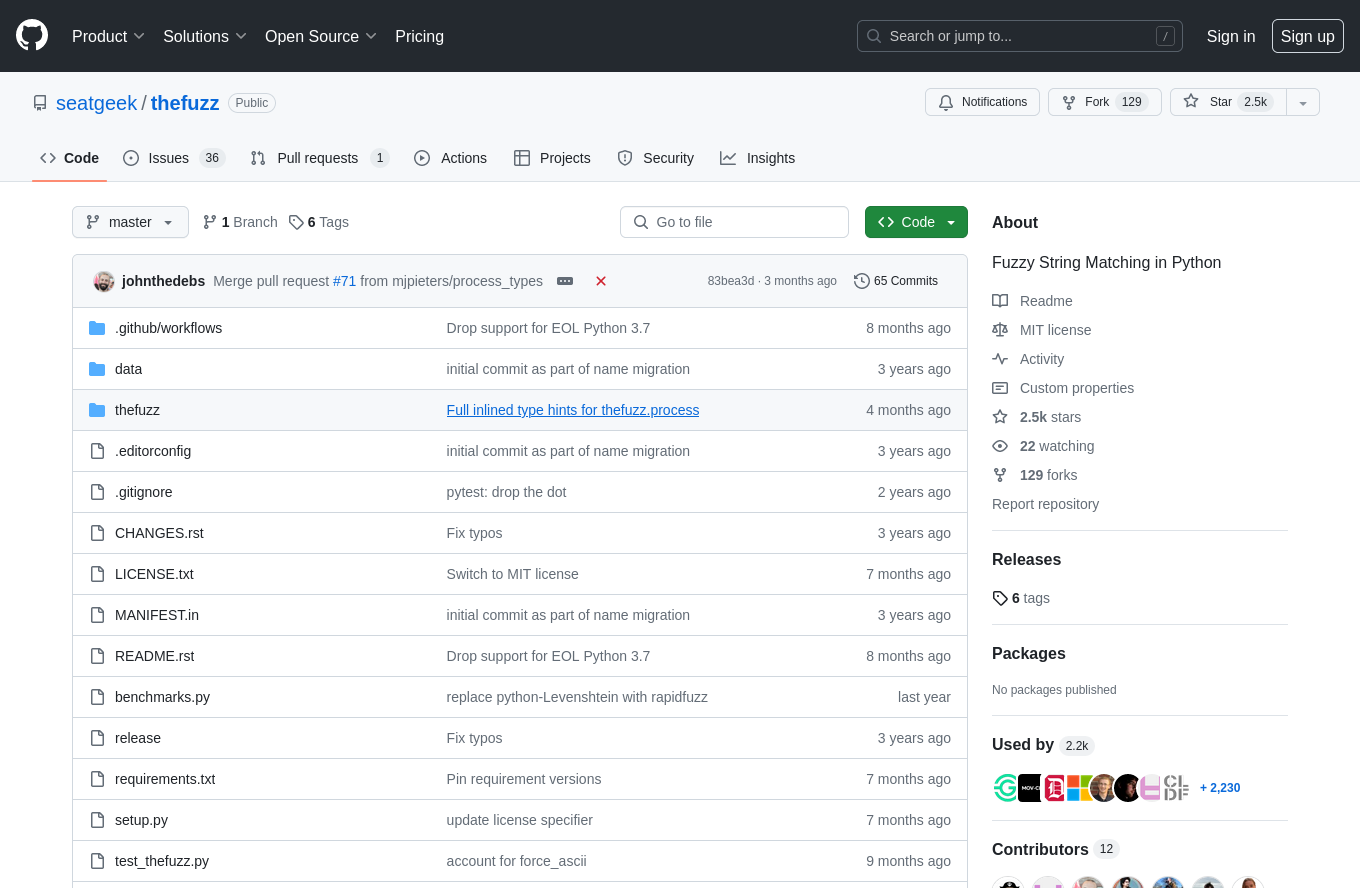
Task: Open the README.rst file
Action: 155,656
